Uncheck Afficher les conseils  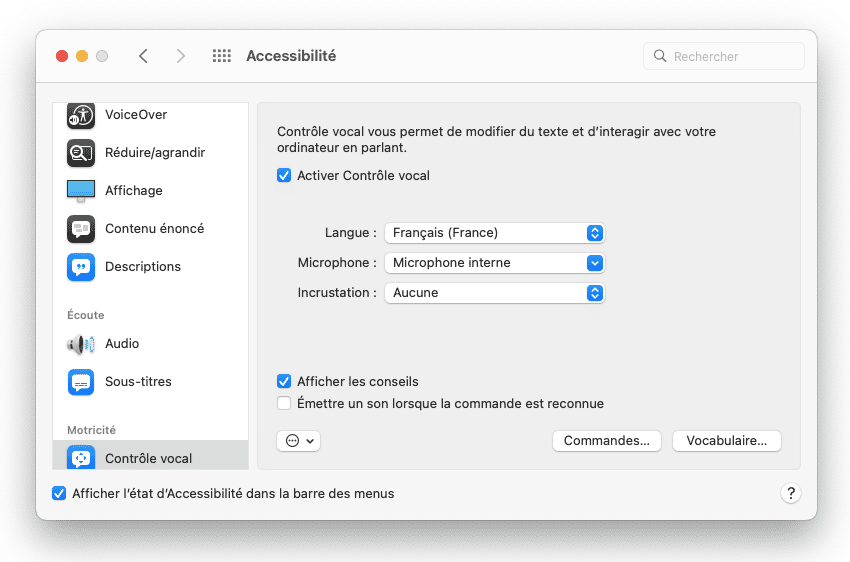[x=284, y=382]
